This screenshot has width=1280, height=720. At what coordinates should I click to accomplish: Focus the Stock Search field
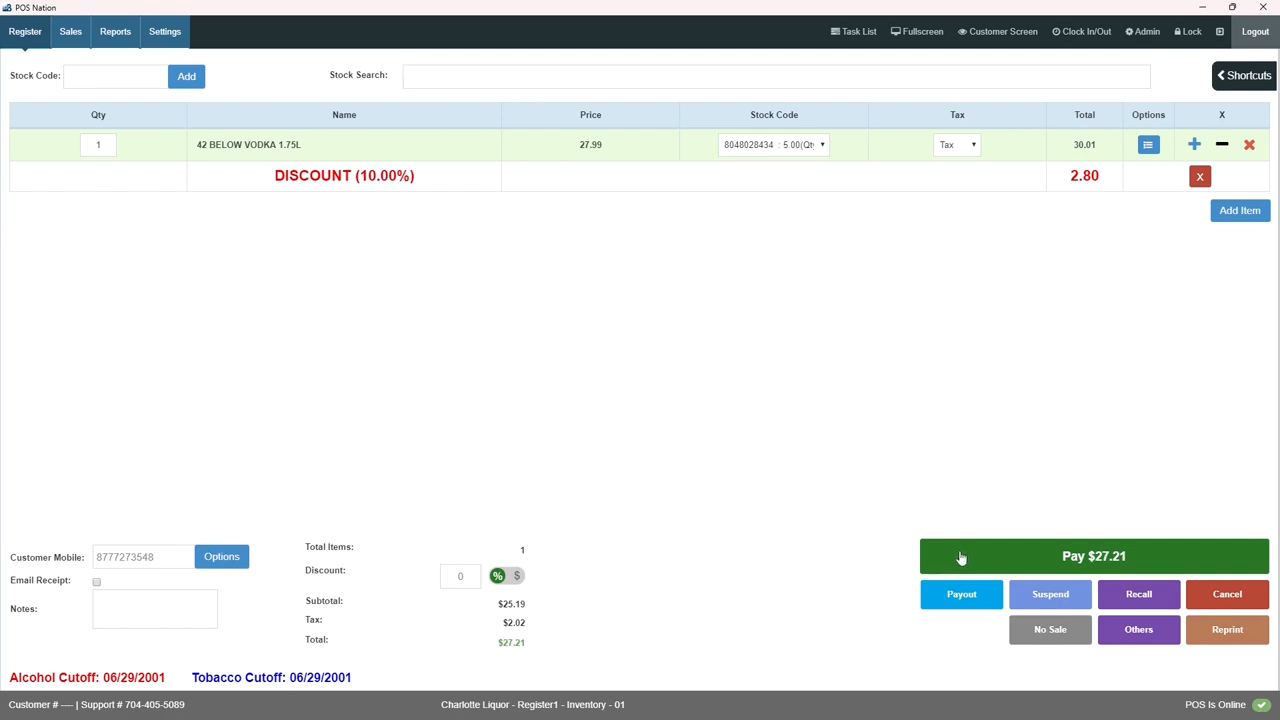click(776, 76)
